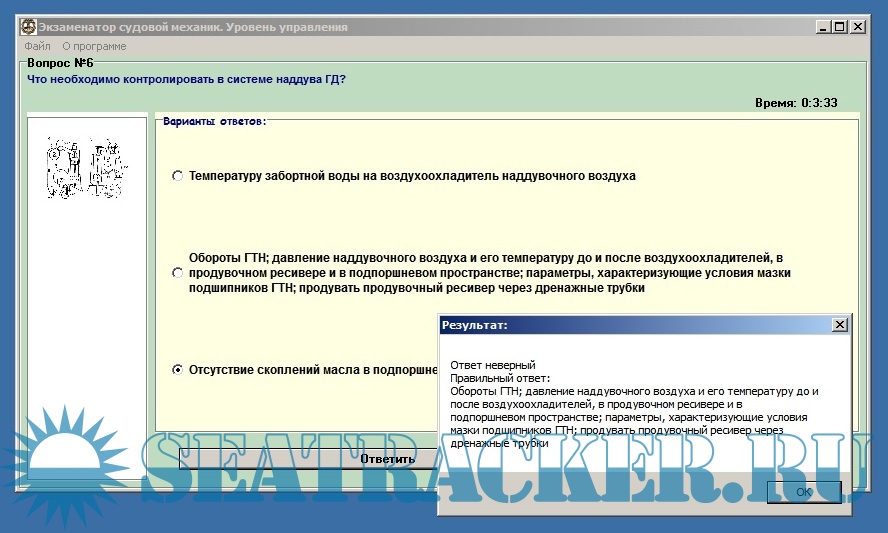
Task: Close the Экзаменатор main window
Action: pos(857,27)
